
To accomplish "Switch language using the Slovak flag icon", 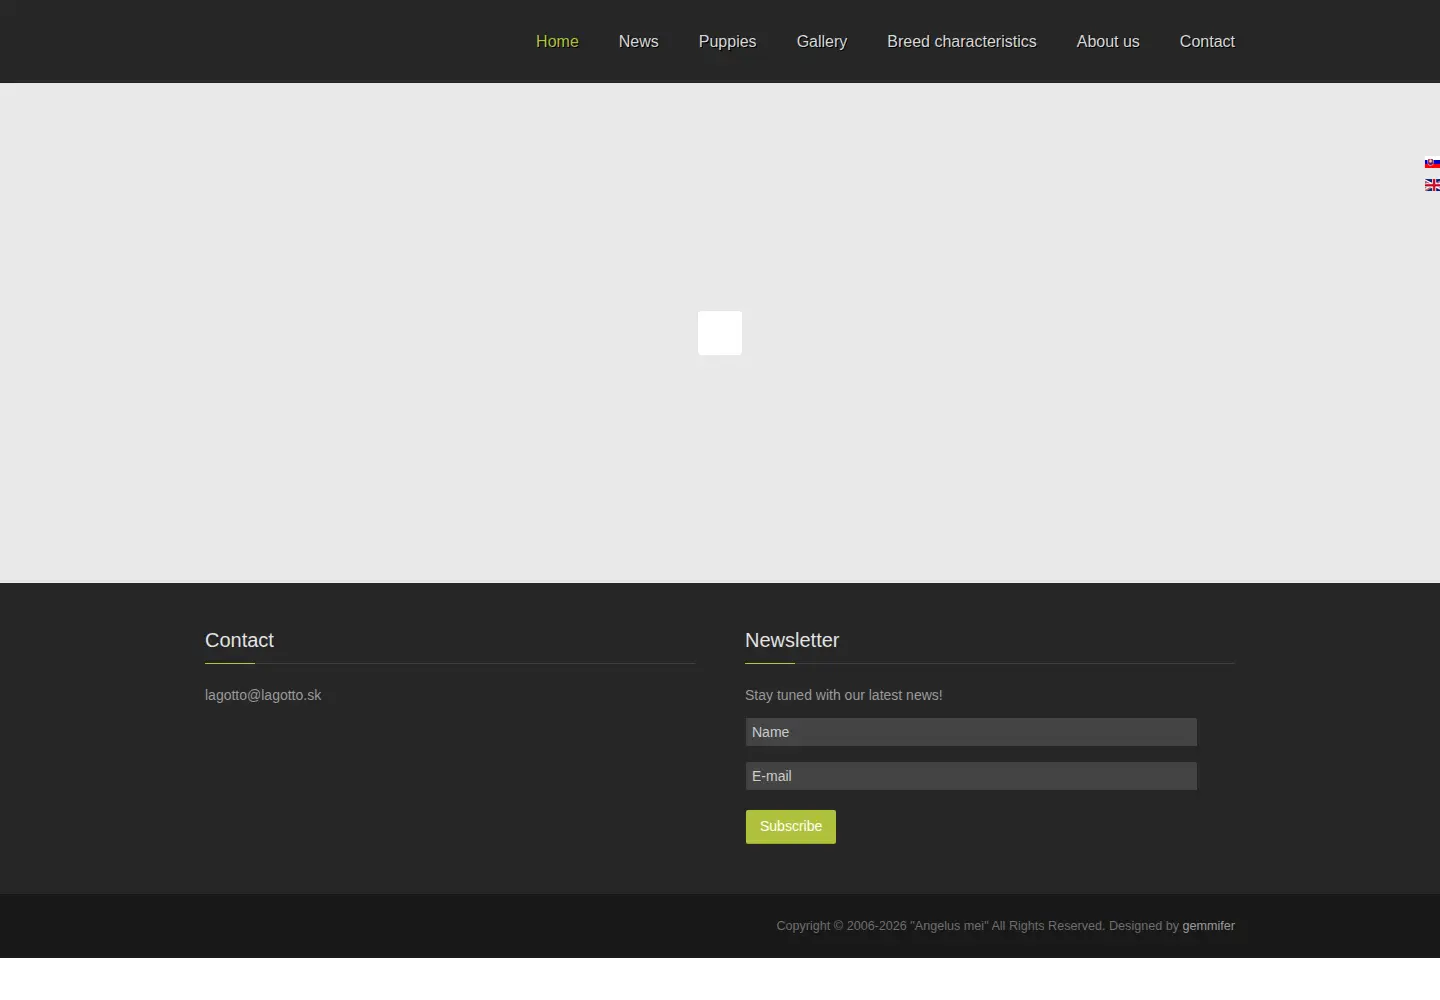I will click(1432, 163).
